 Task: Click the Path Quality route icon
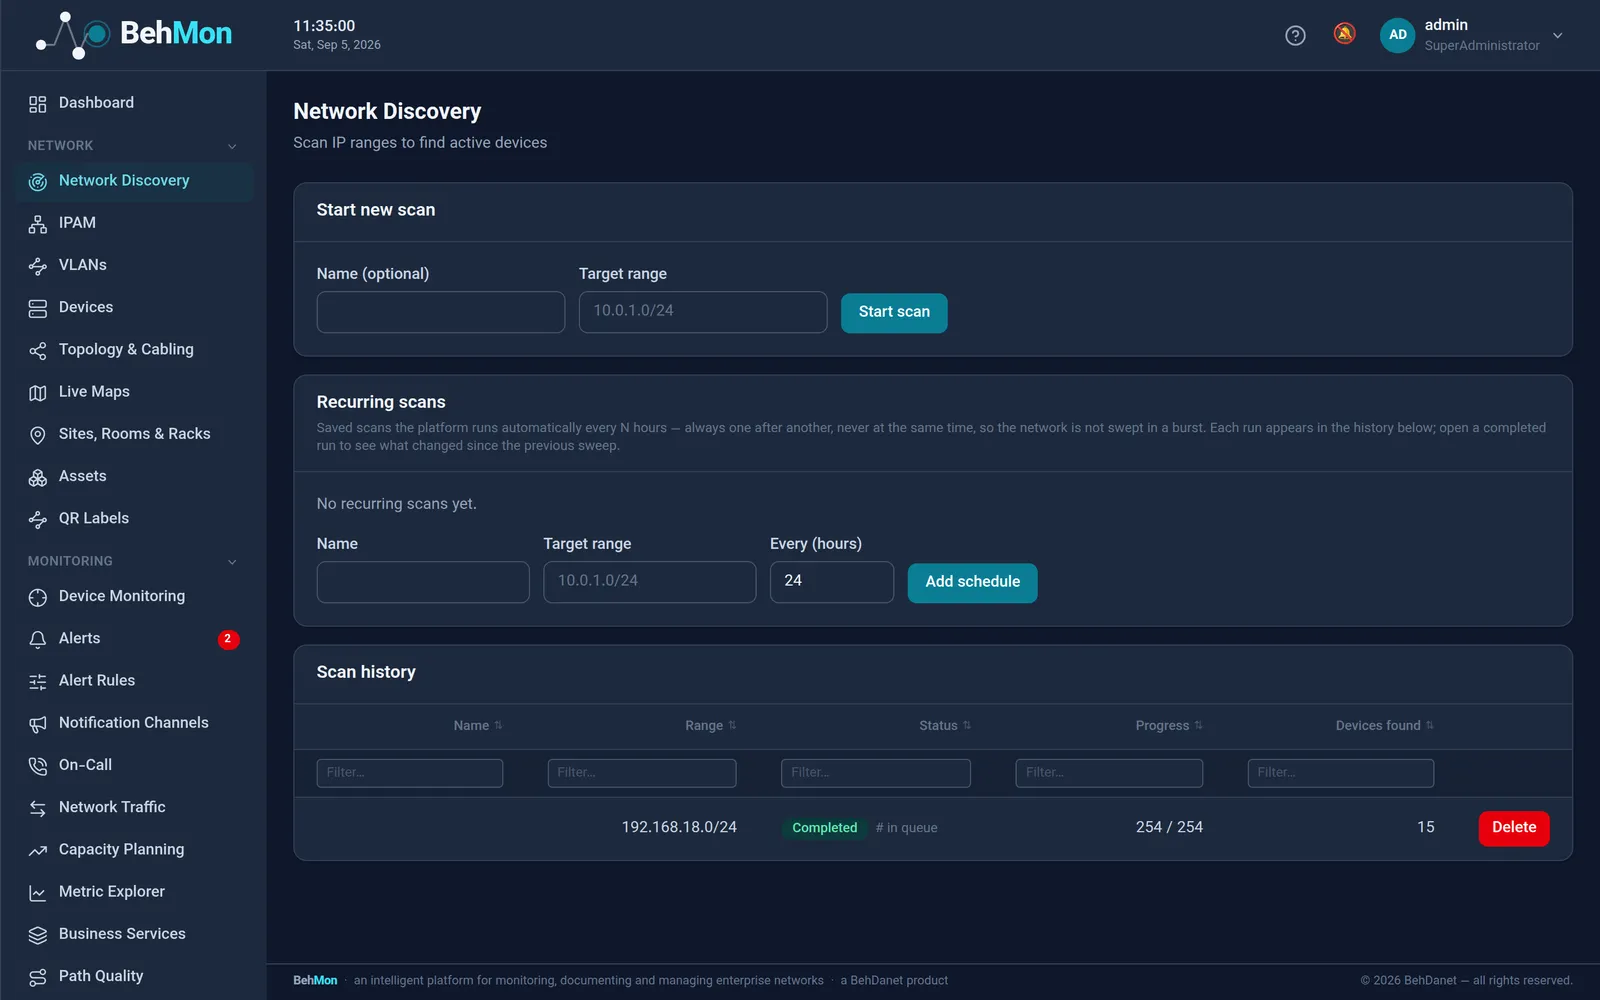click(x=38, y=977)
